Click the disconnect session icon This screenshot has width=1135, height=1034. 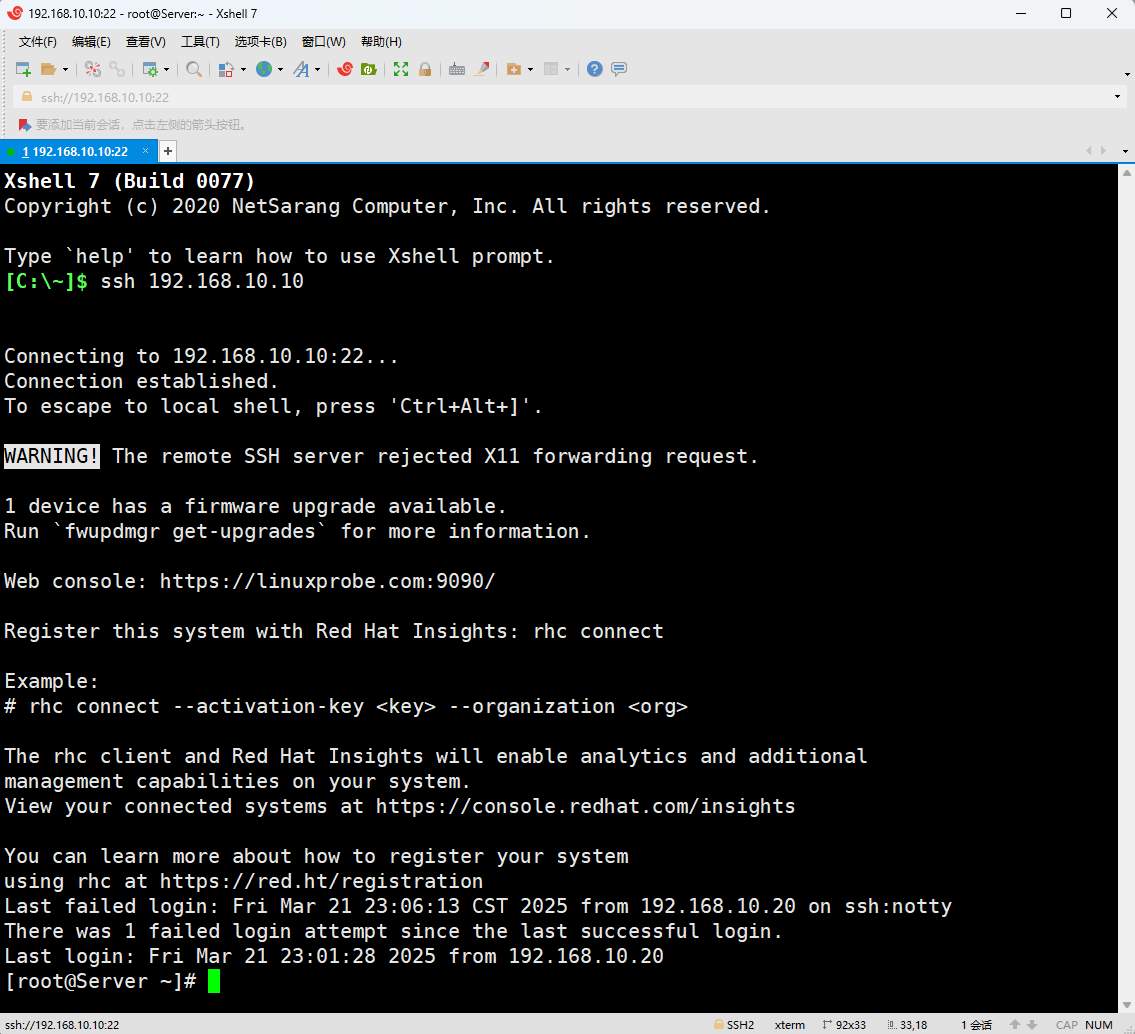(x=117, y=69)
